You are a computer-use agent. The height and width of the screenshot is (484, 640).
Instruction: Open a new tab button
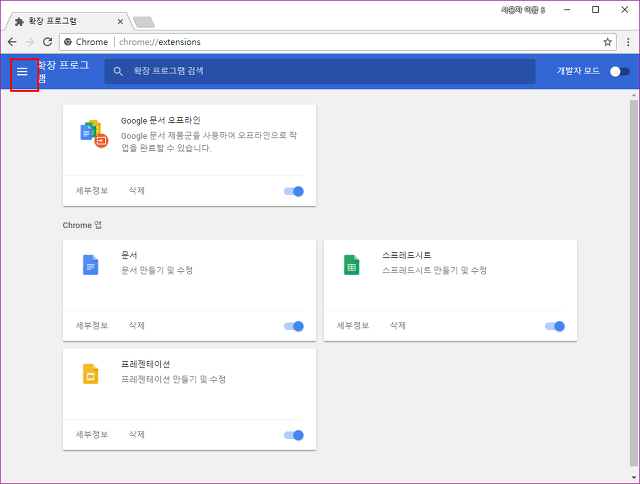pyautogui.click(x=144, y=22)
